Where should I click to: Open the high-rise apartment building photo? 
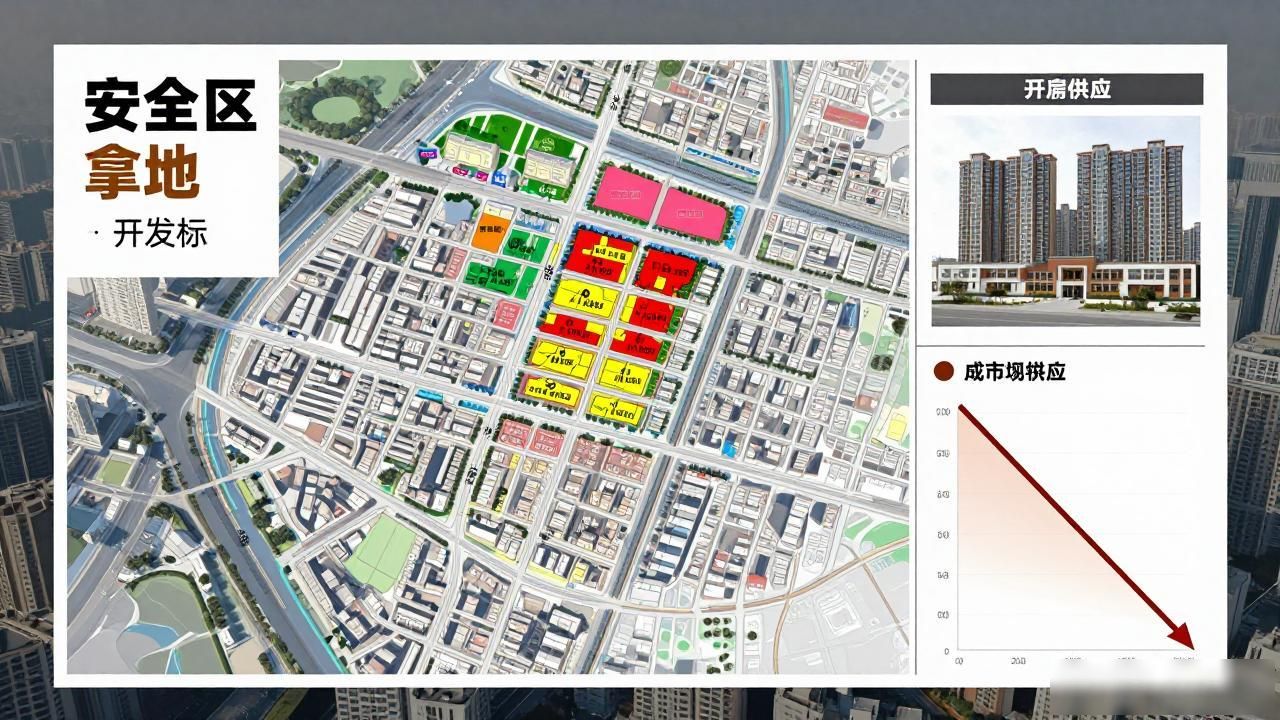1066,221
